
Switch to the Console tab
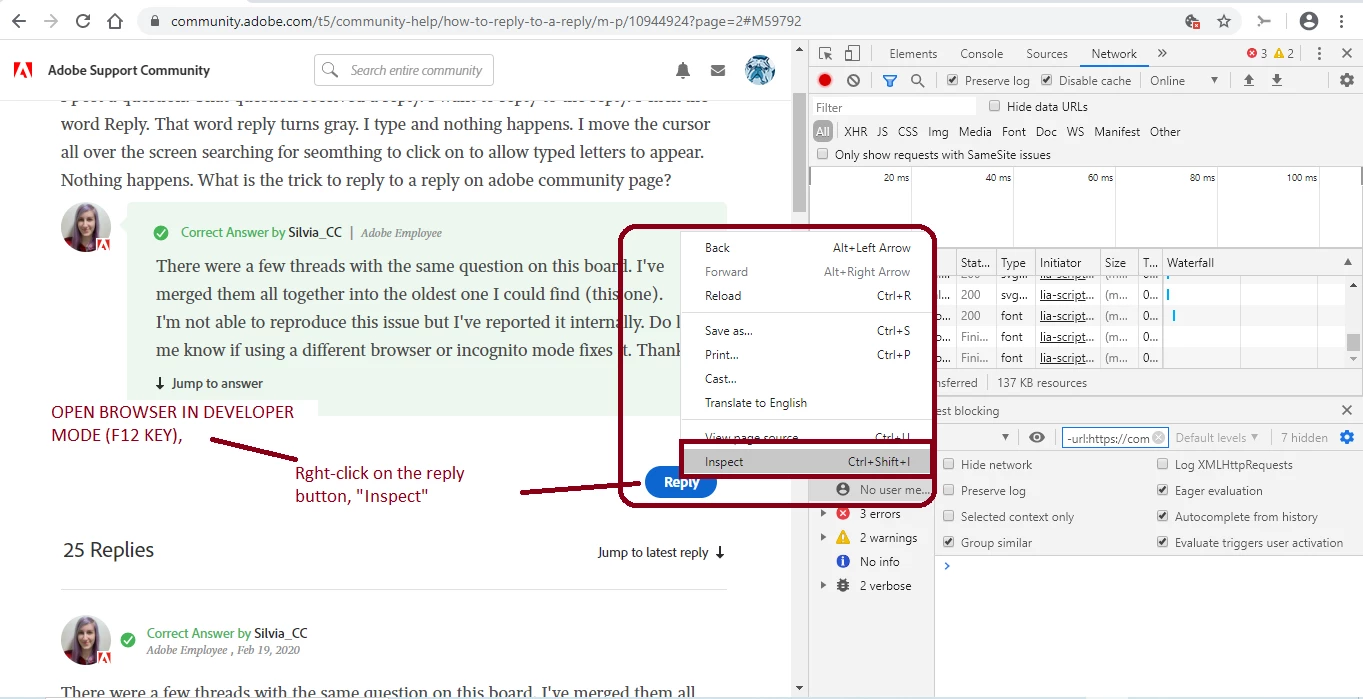point(982,54)
